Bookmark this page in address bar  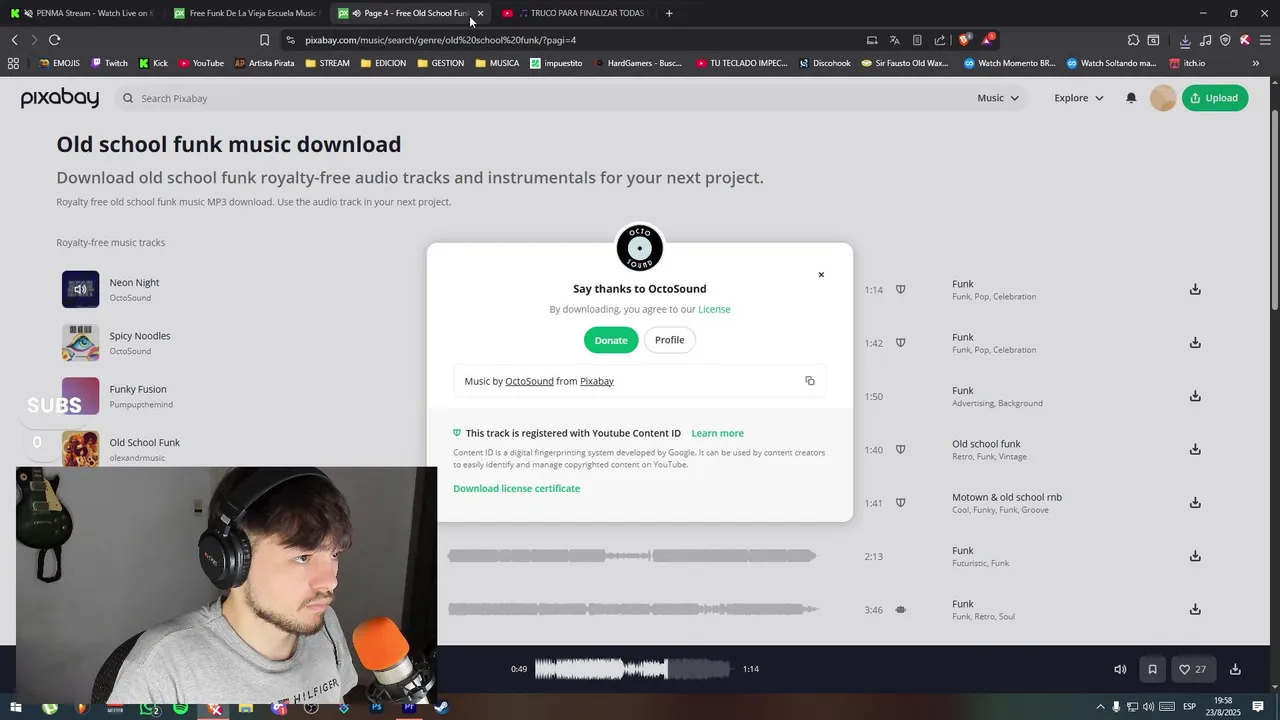264,40
